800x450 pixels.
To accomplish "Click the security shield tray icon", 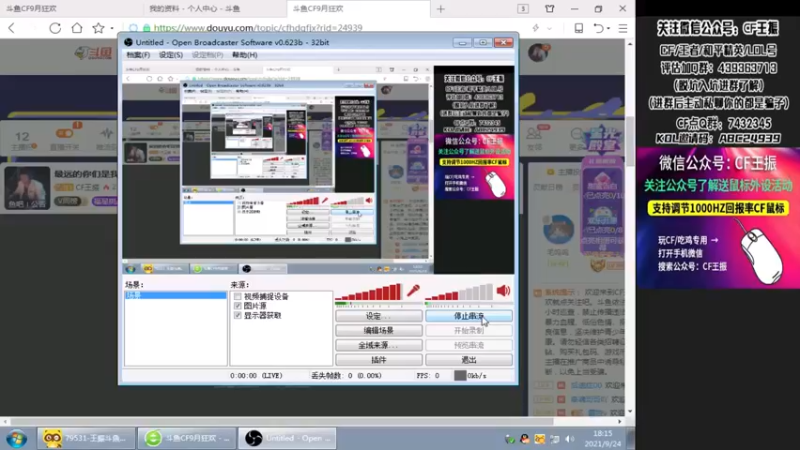I will (x=510, y=439).
